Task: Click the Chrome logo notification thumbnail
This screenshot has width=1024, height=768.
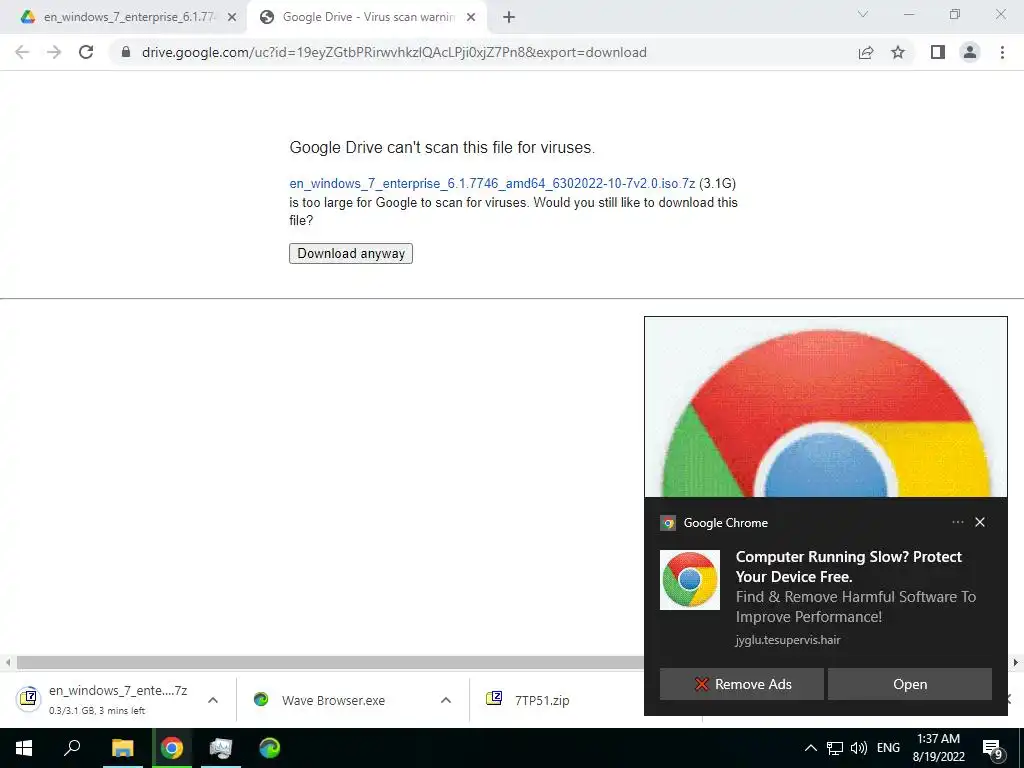Action: [690, 580]
